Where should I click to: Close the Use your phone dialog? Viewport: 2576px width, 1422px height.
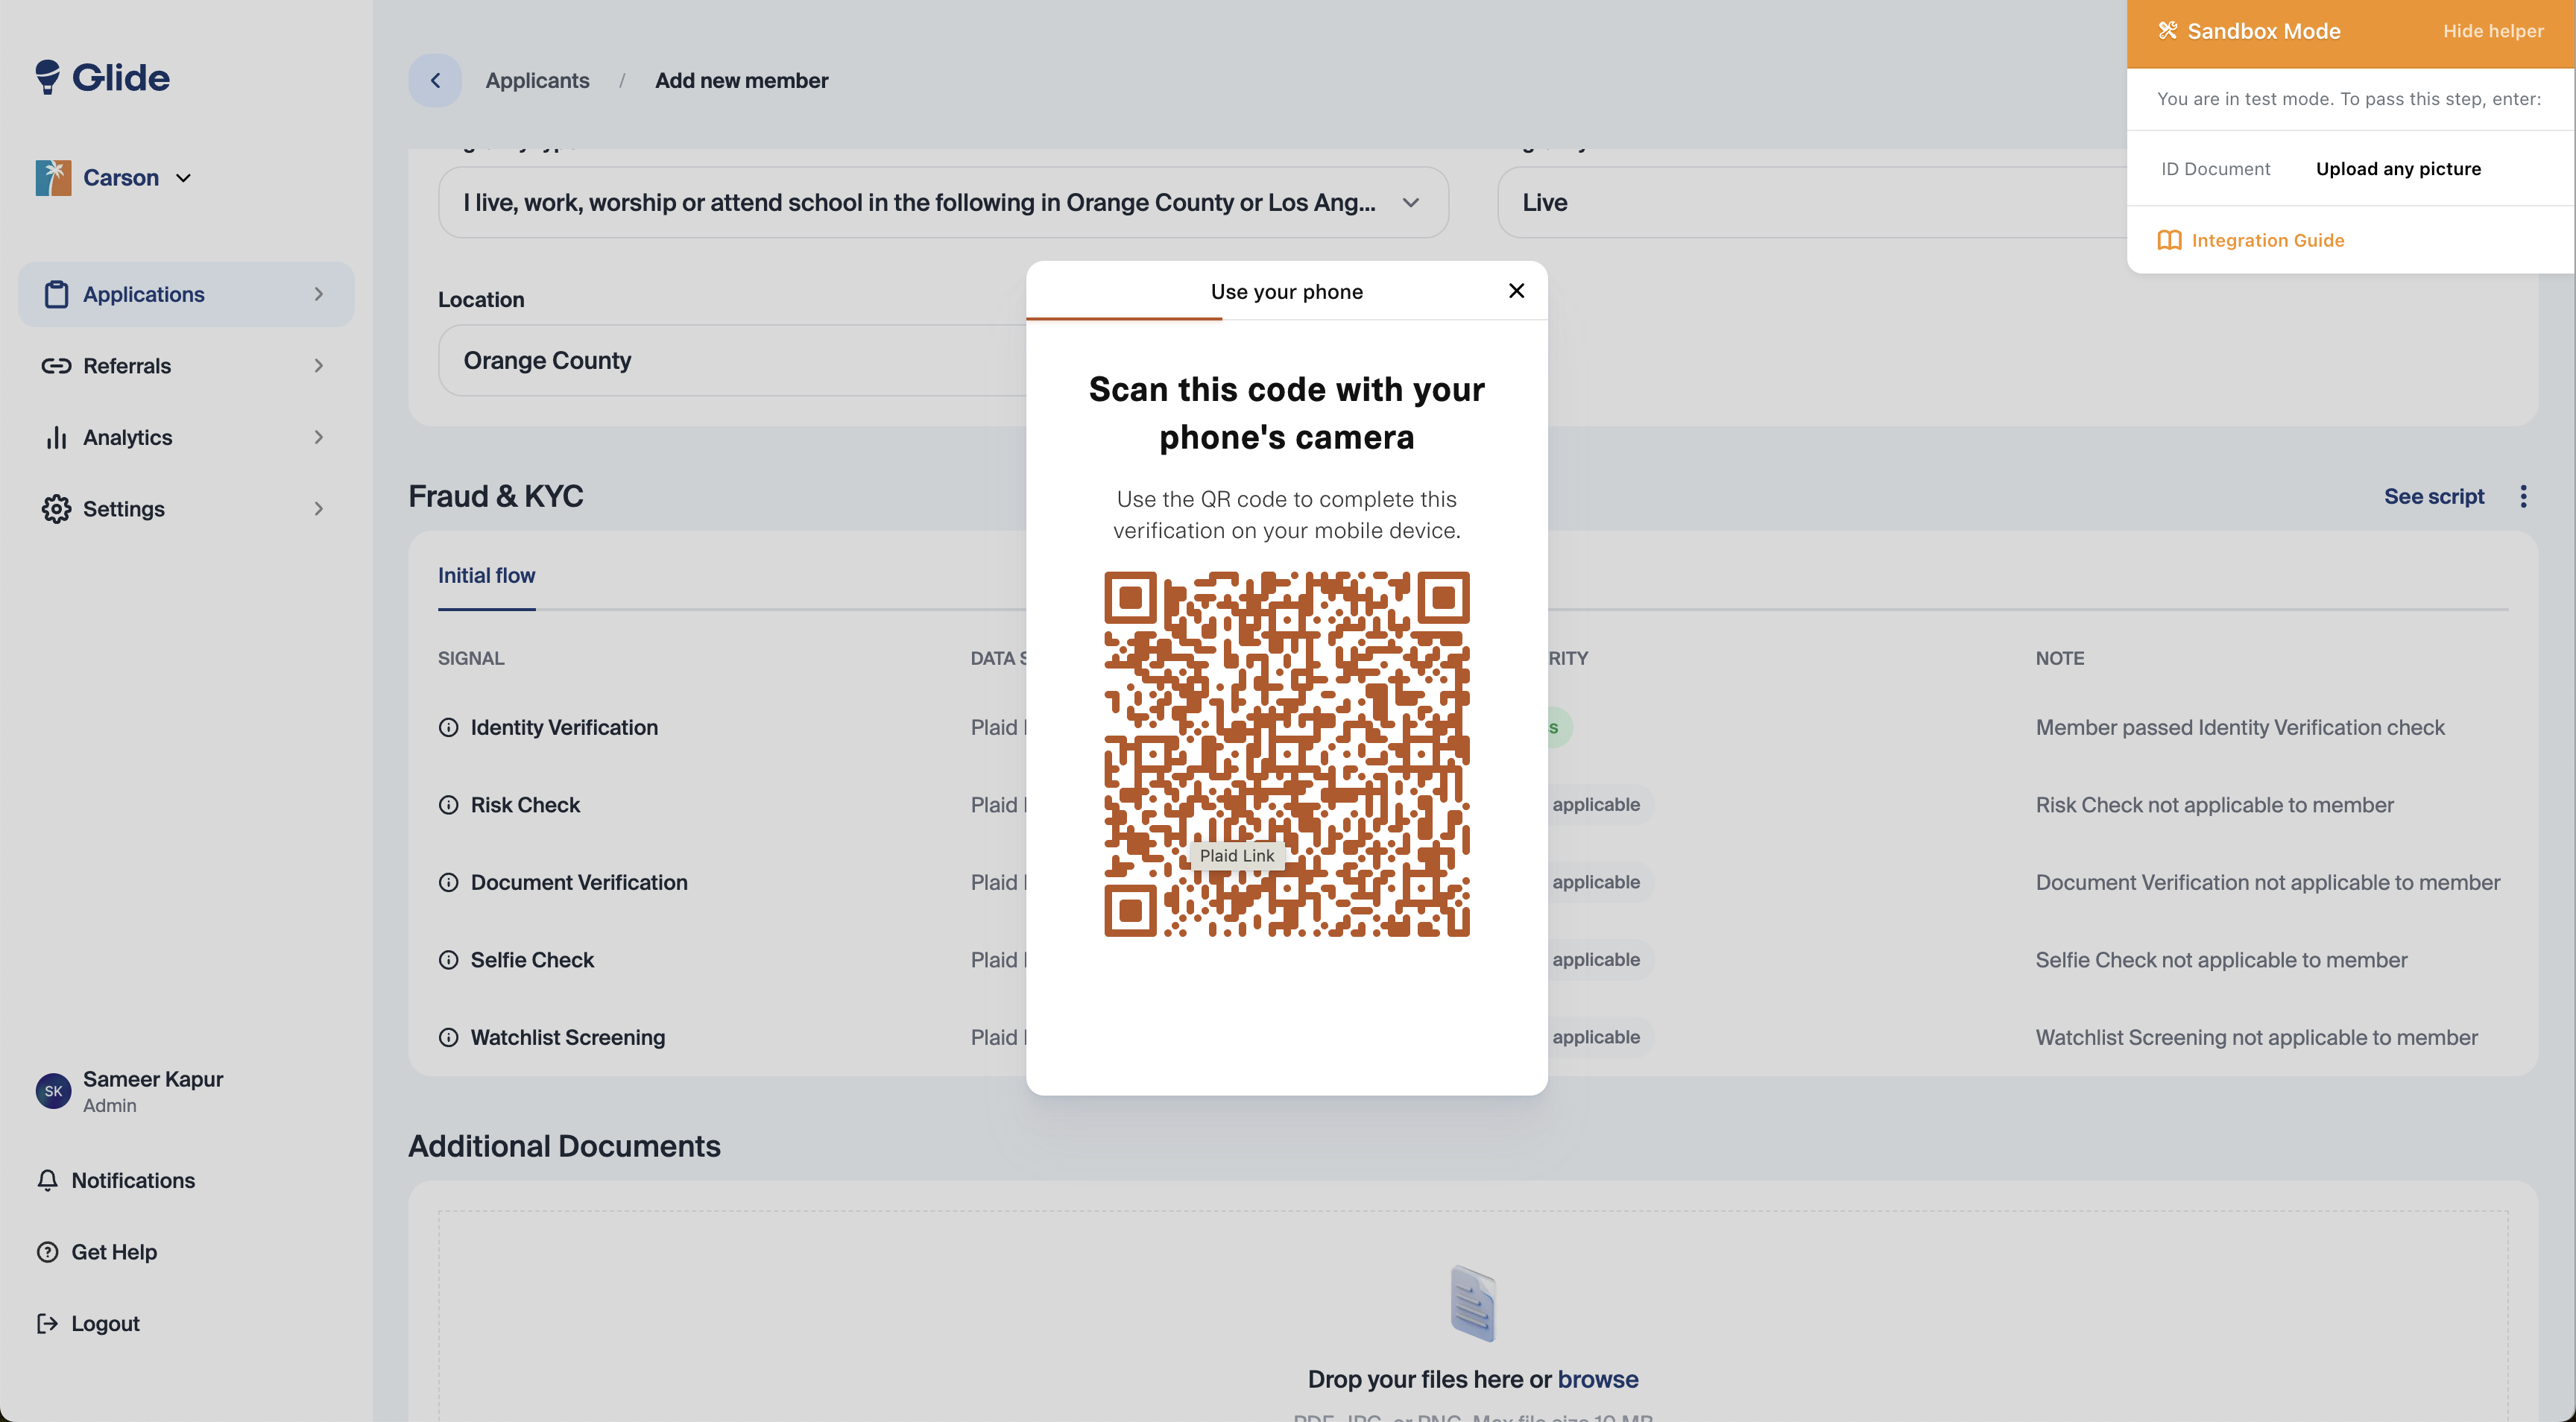1516,291
